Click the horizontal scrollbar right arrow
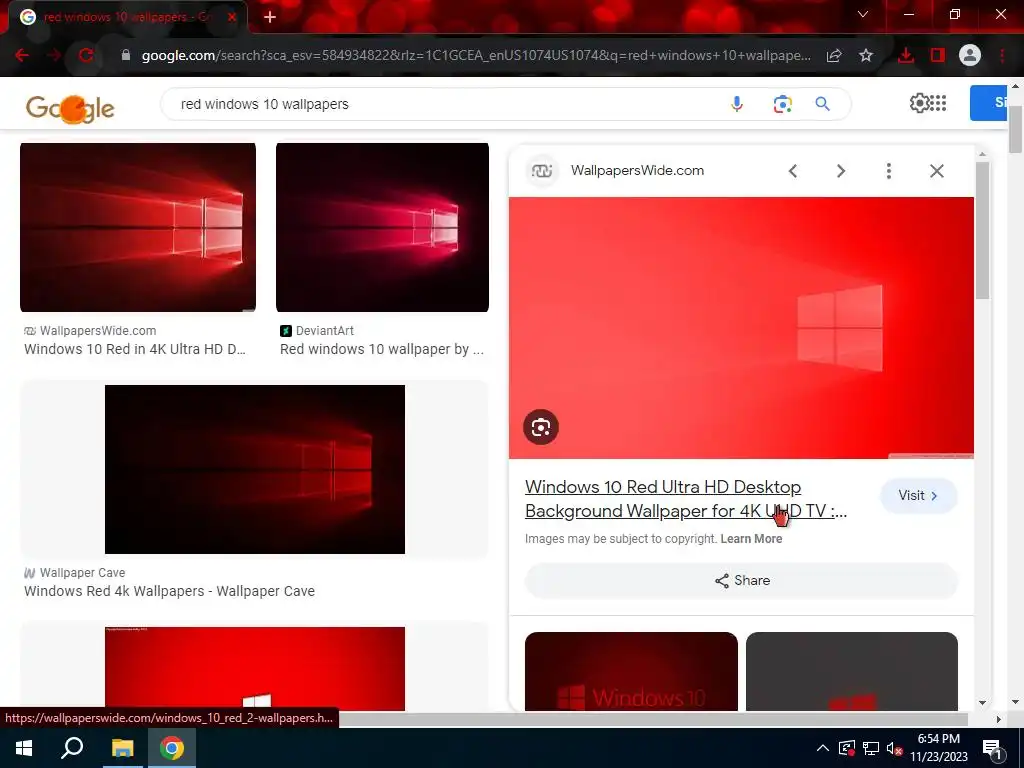The image size is (1024, 768). (x=998, y=719)
